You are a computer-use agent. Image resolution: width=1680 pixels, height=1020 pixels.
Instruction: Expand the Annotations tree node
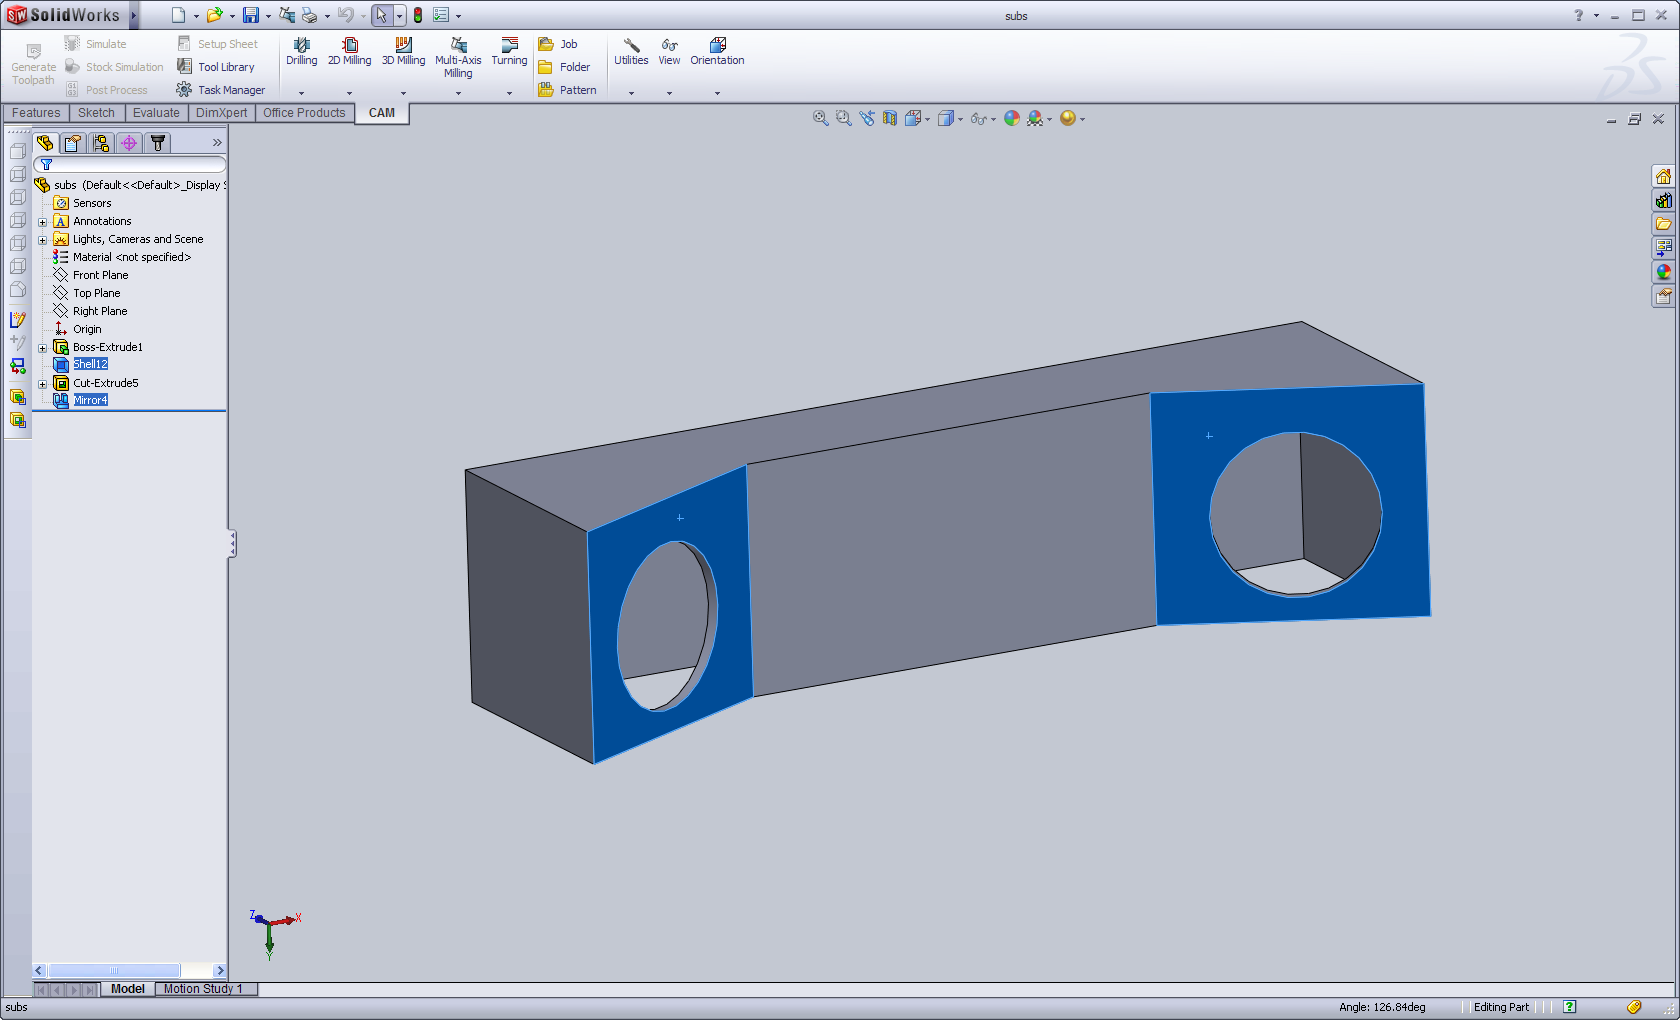(x=43, y=222)
